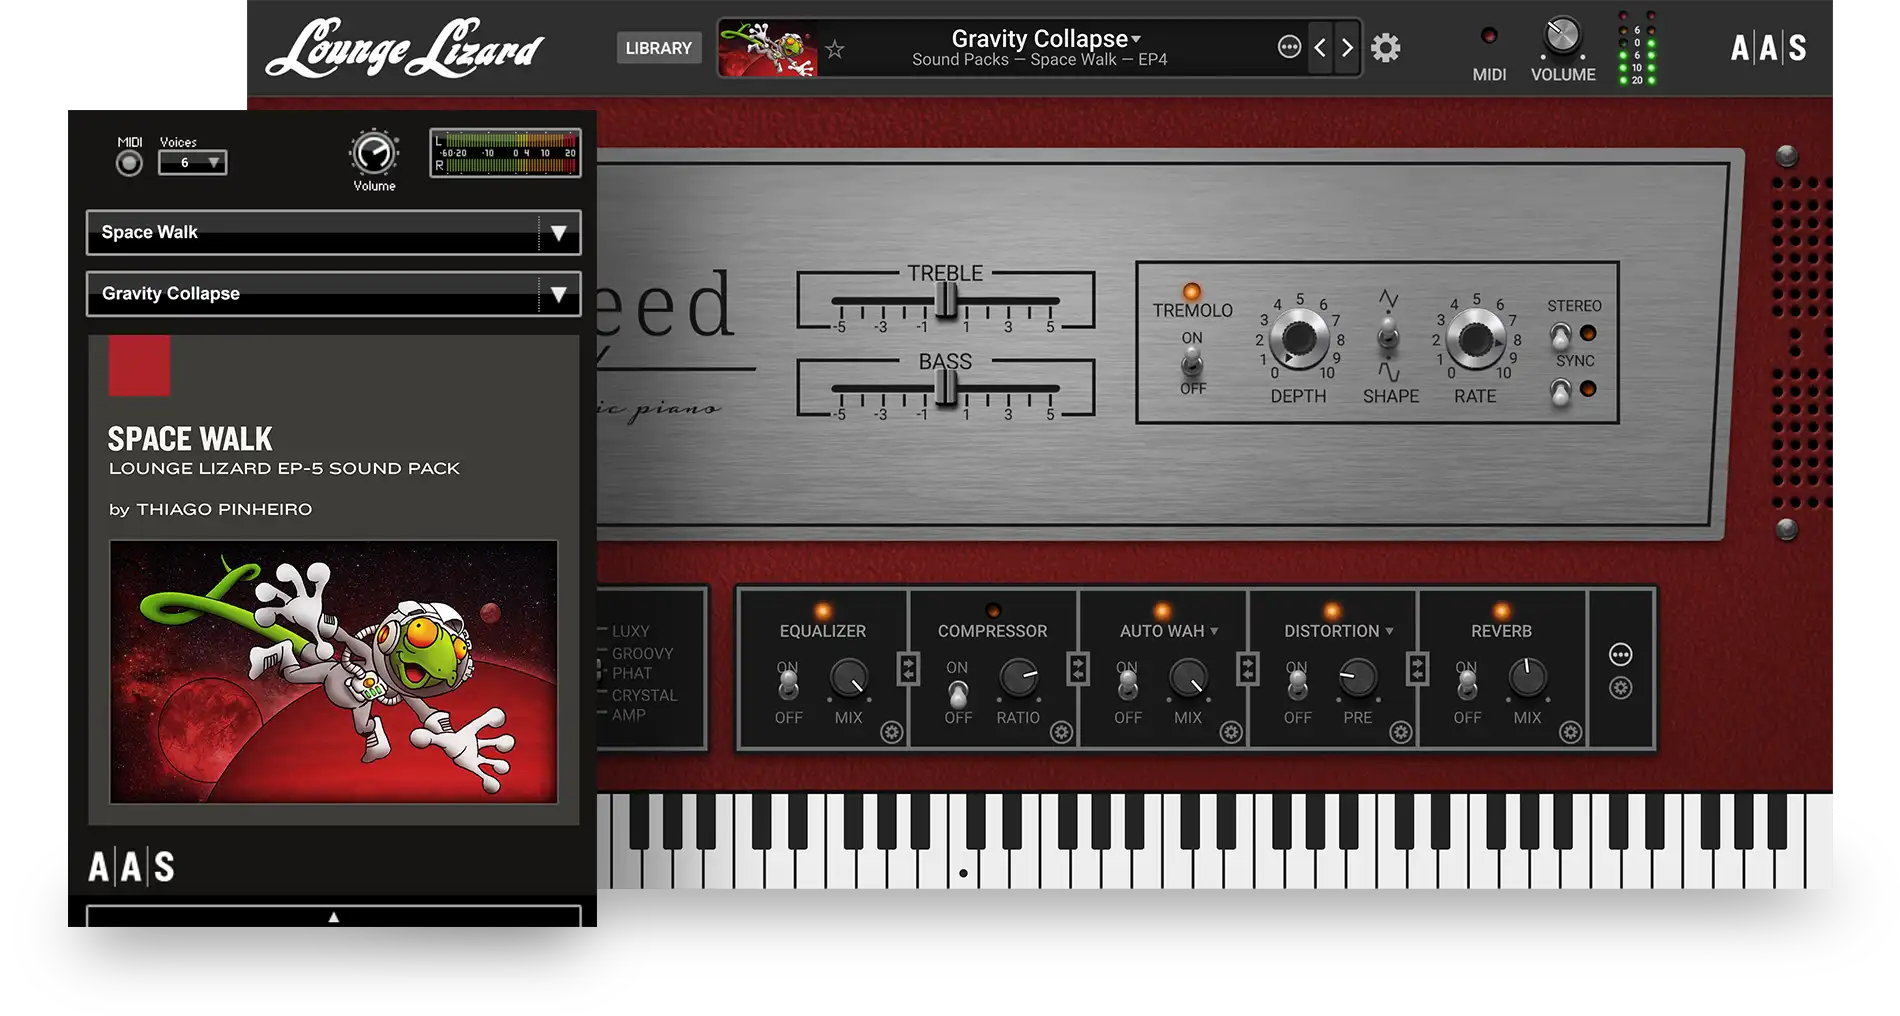Viewport: 1900px width, 1016px height.
Task: Click the settings gear in top bar
Action: (1385, 48)
